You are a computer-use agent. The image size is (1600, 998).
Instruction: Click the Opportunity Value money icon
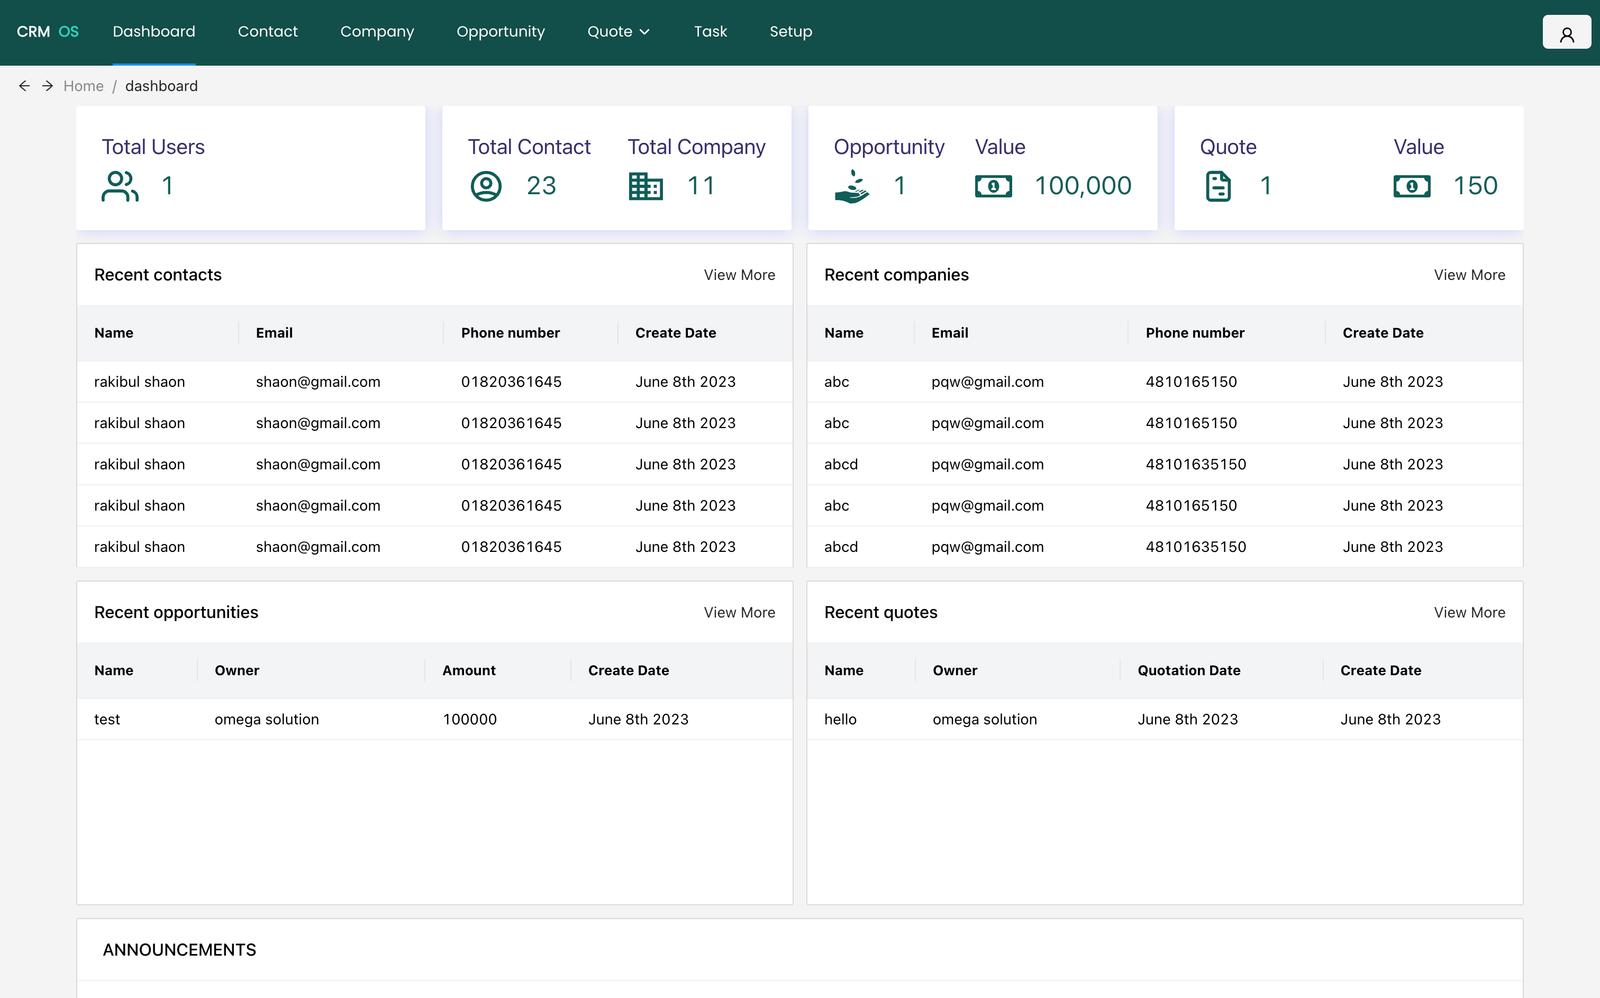click(993, 186)
